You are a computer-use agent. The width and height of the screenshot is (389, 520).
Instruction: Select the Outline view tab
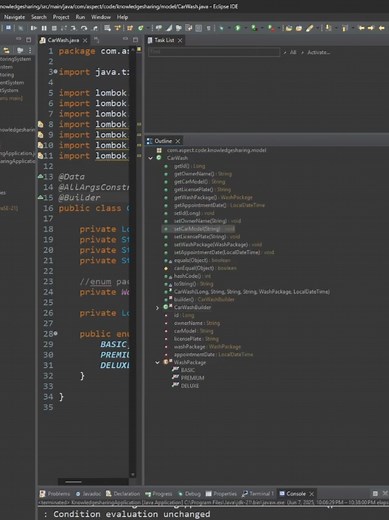(163, 141)
